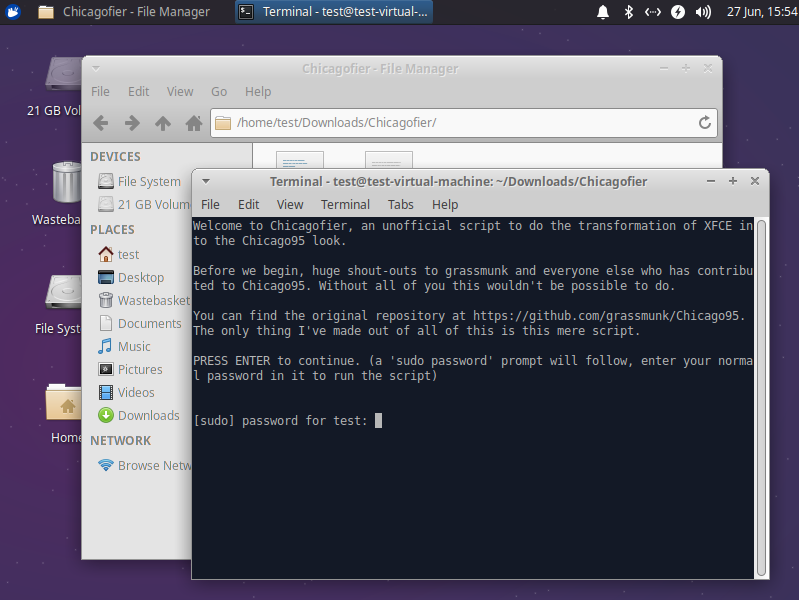Viewport: 799px width, 600px height.
Task: Click the Bluetooth tray icon
Action: click(x=628, y=12)
